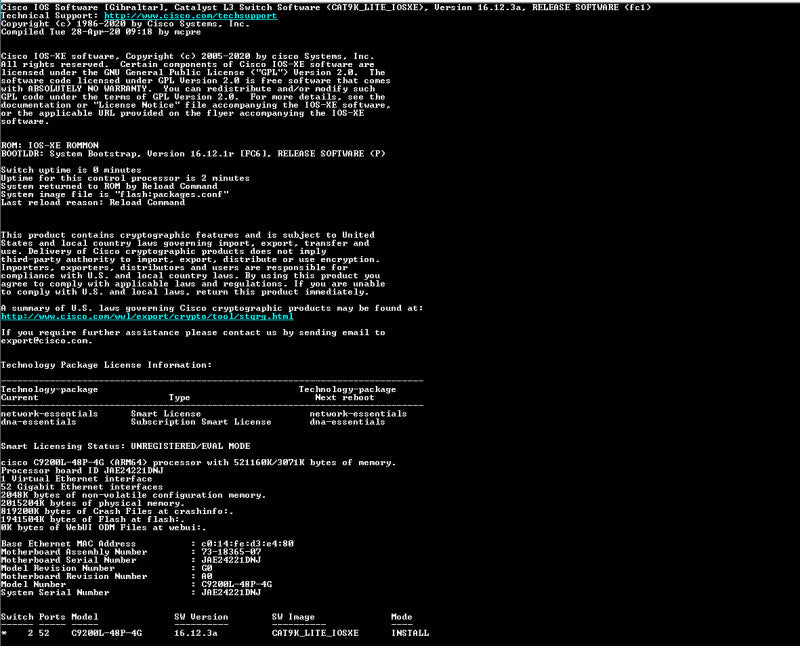
Task: Click '1 Virtual Ethernet interface' line
Action: click(x=77, y=479)
